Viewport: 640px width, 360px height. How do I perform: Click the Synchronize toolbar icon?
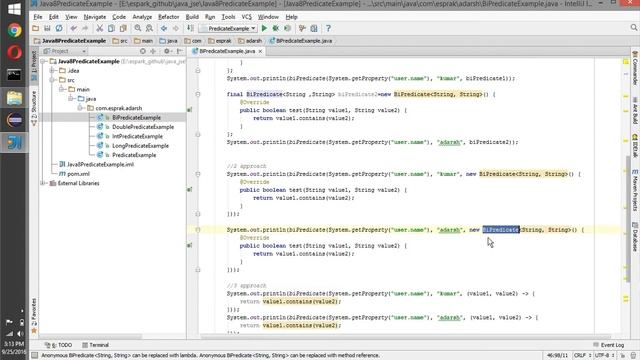click(59, 28)
